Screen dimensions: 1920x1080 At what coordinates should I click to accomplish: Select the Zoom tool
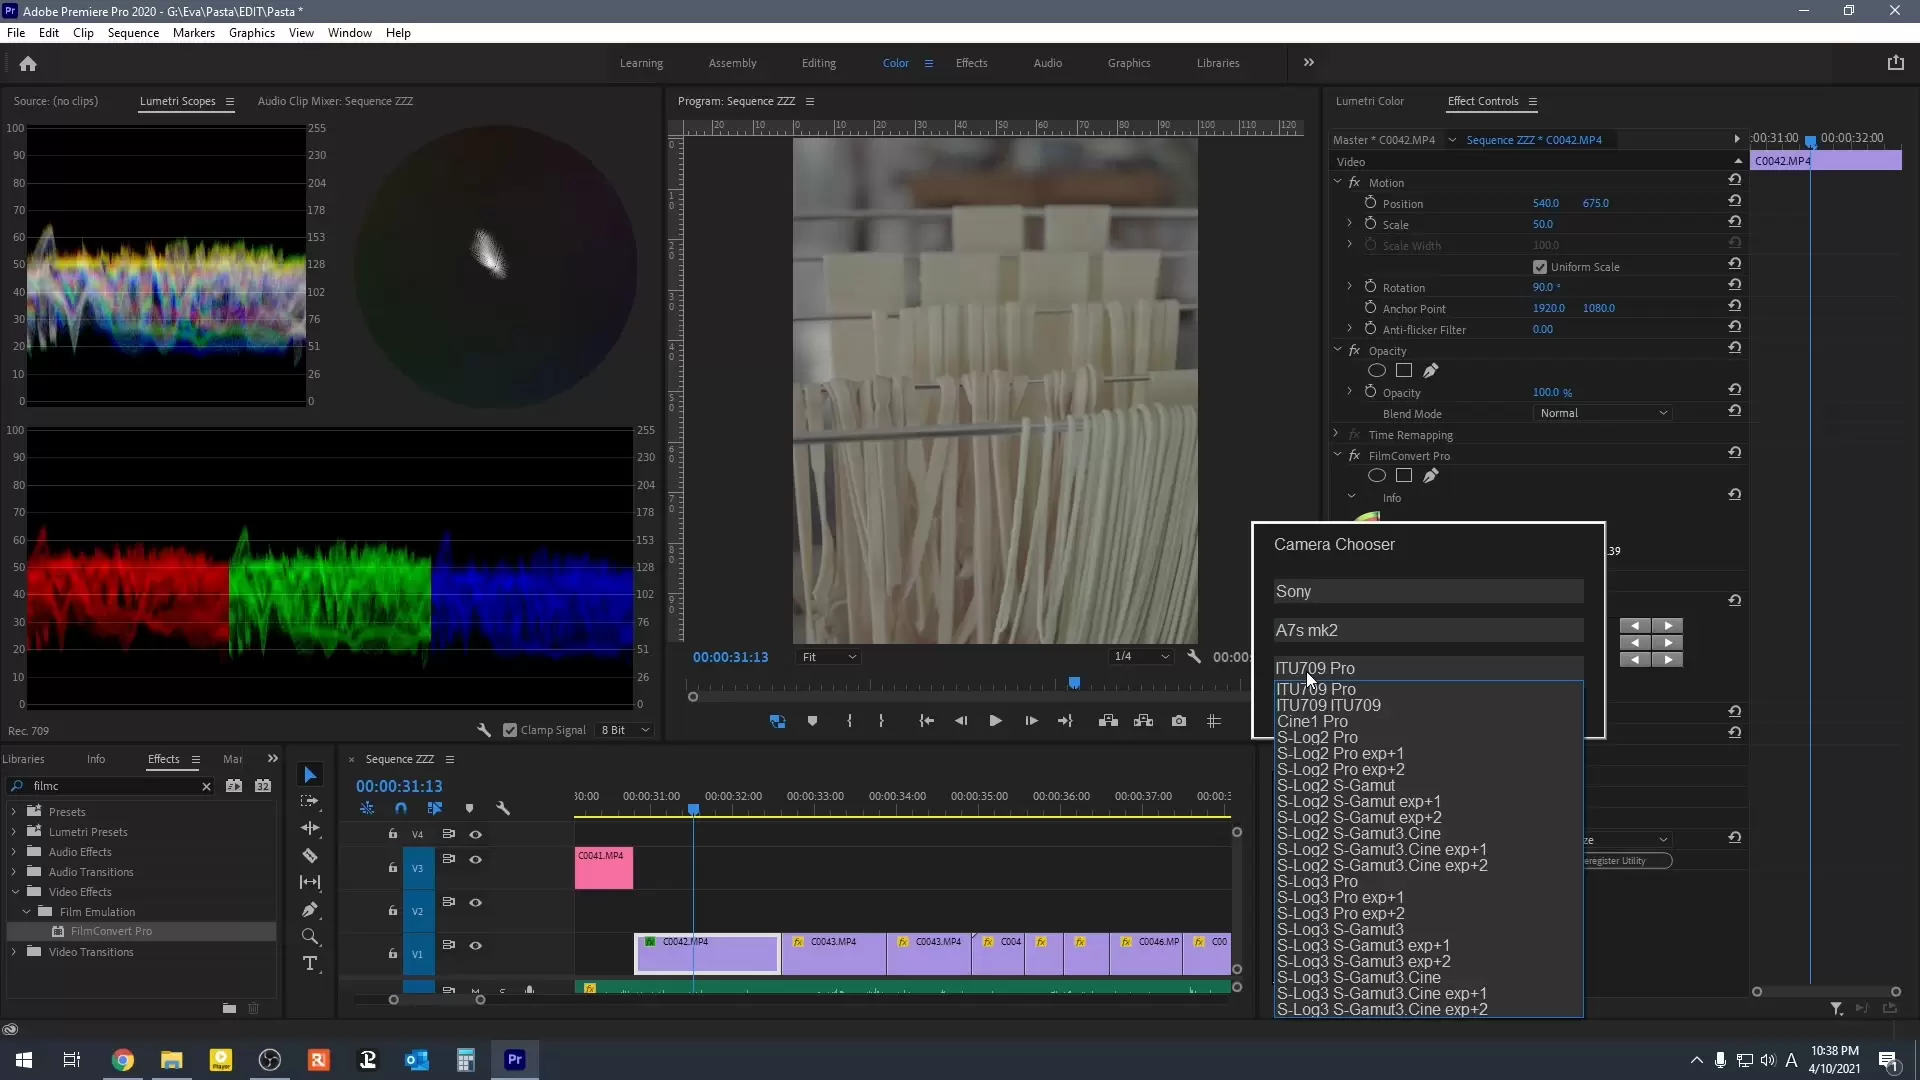(x=310, y=937)
